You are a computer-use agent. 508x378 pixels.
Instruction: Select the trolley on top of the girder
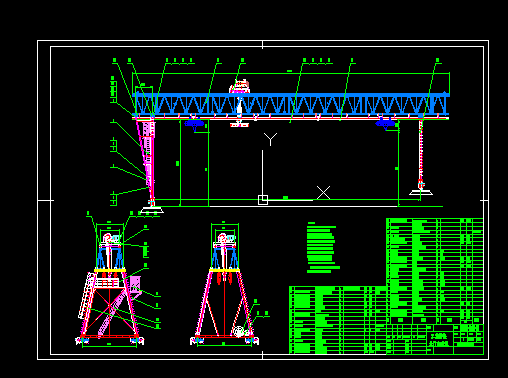click(x=239, y=87)
